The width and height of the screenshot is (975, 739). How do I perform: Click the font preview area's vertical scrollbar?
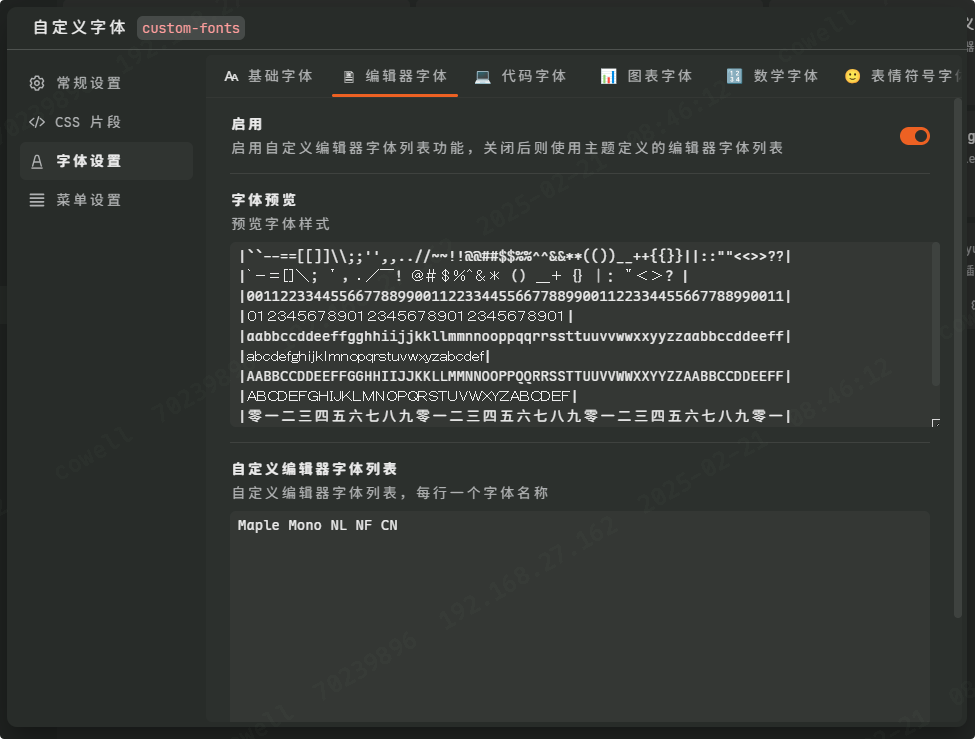pyautogui.click(x=935, y=314)
